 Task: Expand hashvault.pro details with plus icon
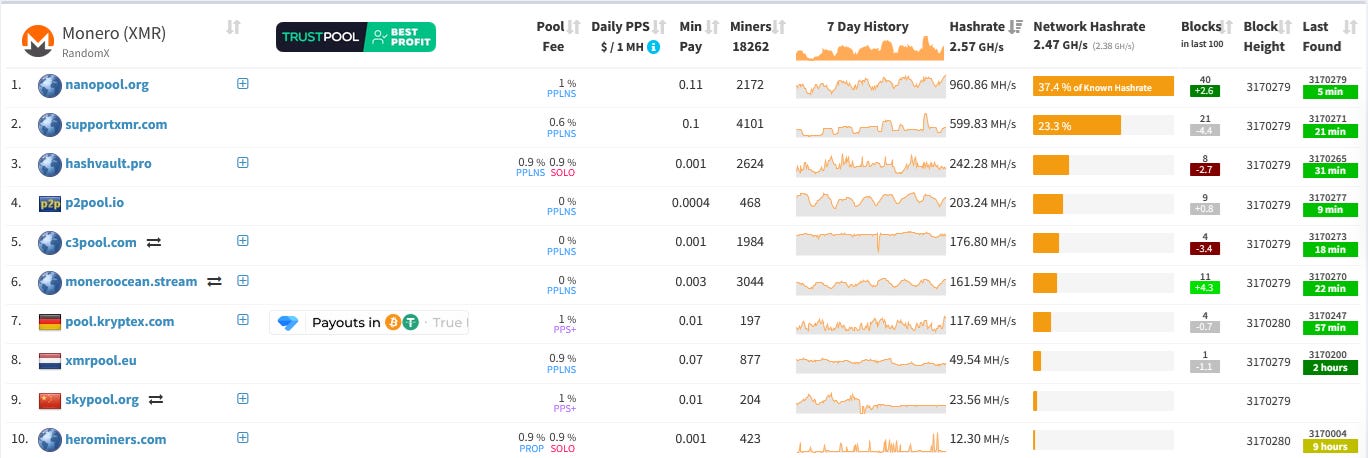[242, 162]
